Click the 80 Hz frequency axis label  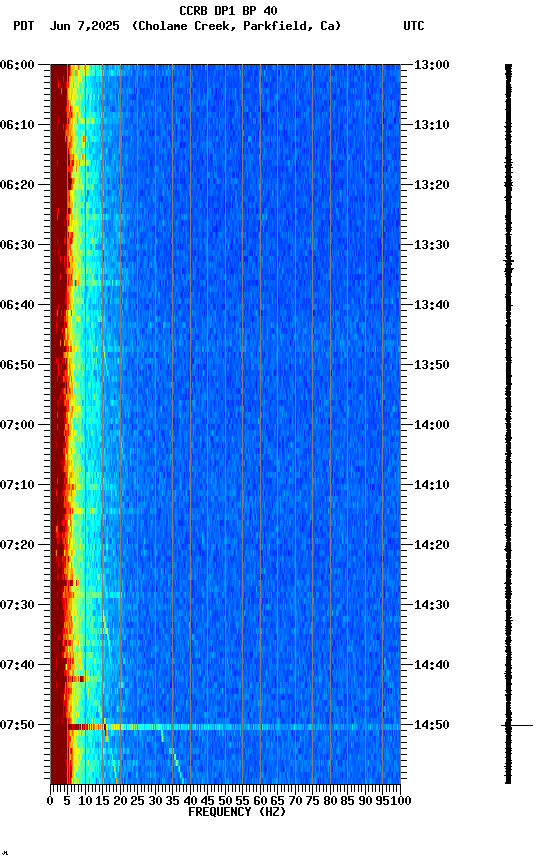330,801
